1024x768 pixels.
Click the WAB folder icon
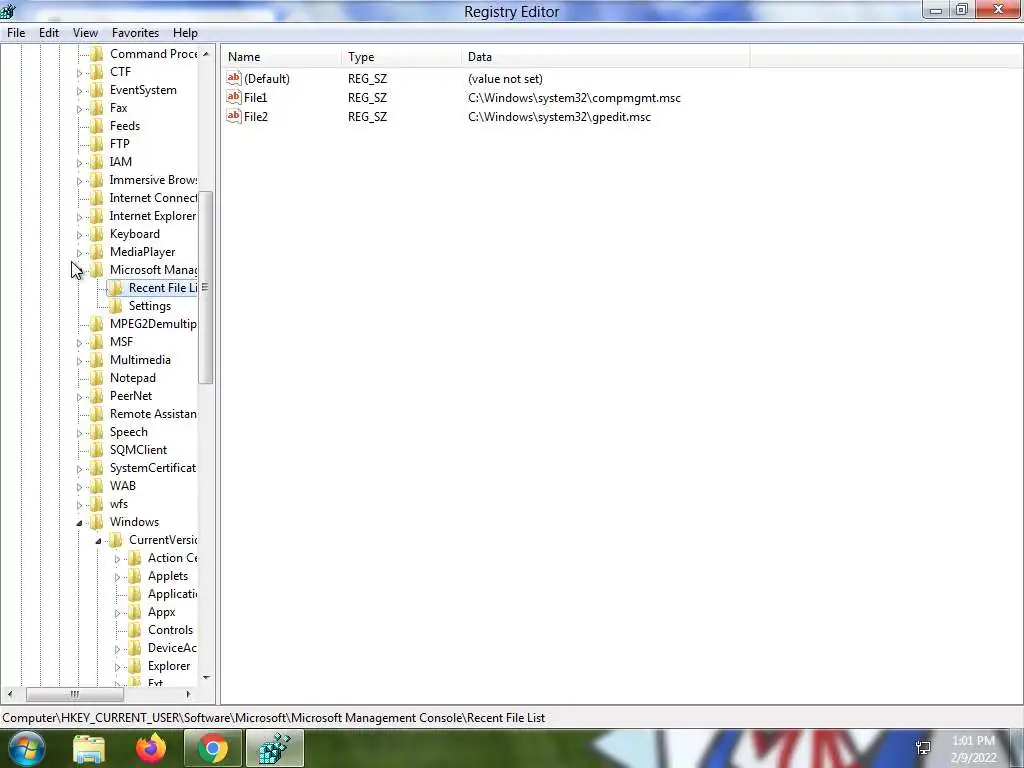pyautogui.click(x=97, y=486)
